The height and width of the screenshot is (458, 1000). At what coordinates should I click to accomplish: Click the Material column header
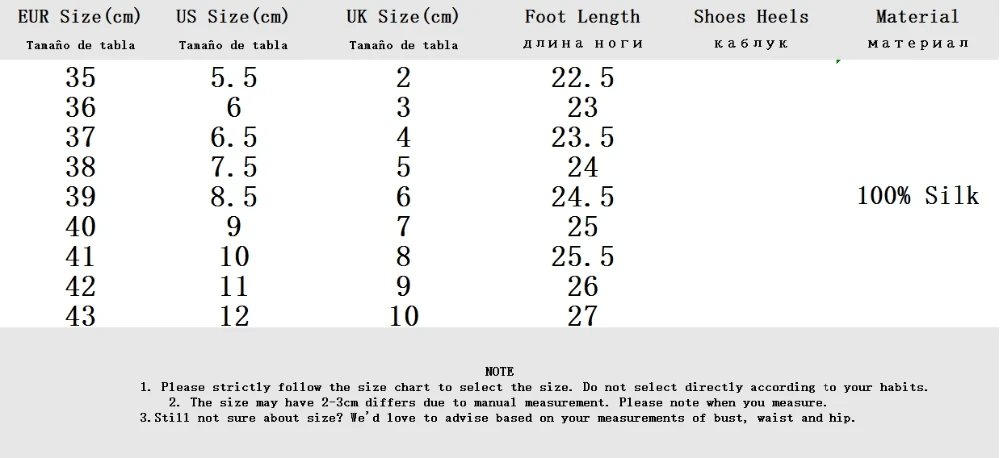coord(917,17)
